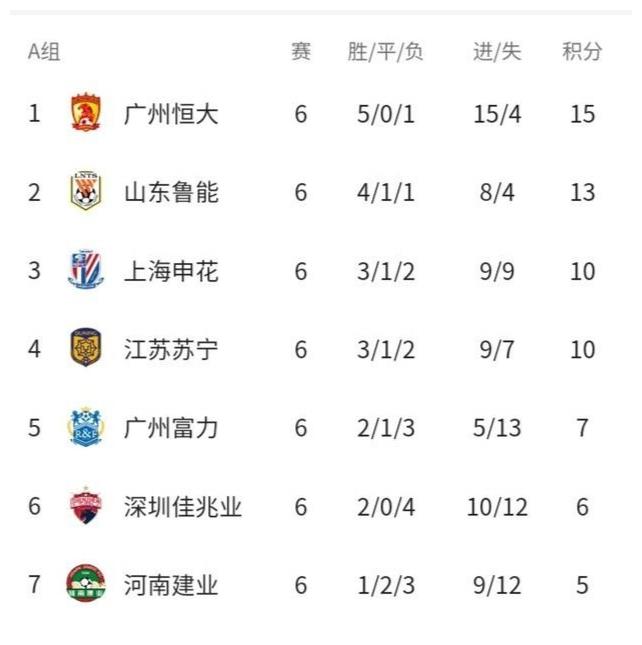Select the Shanghai Shenhua shield badge
The width and height of the screenshot is (642, 645).
click(86, 269)
